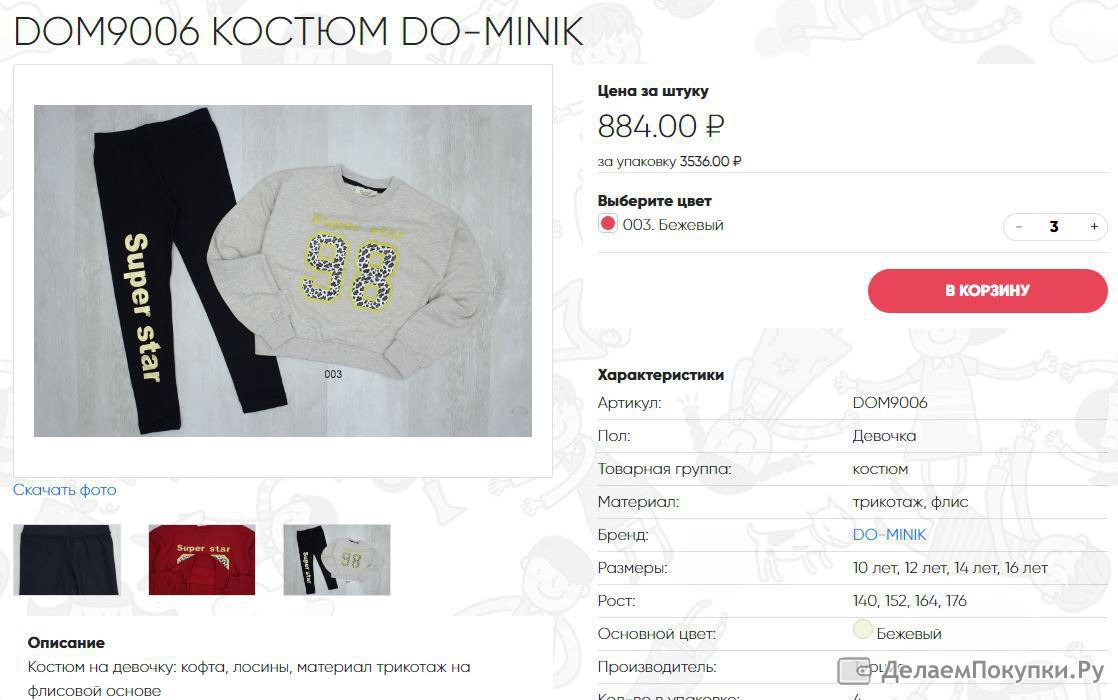Click the "Описание" section heading
1118x700 pixels.
tap(66, 643)
